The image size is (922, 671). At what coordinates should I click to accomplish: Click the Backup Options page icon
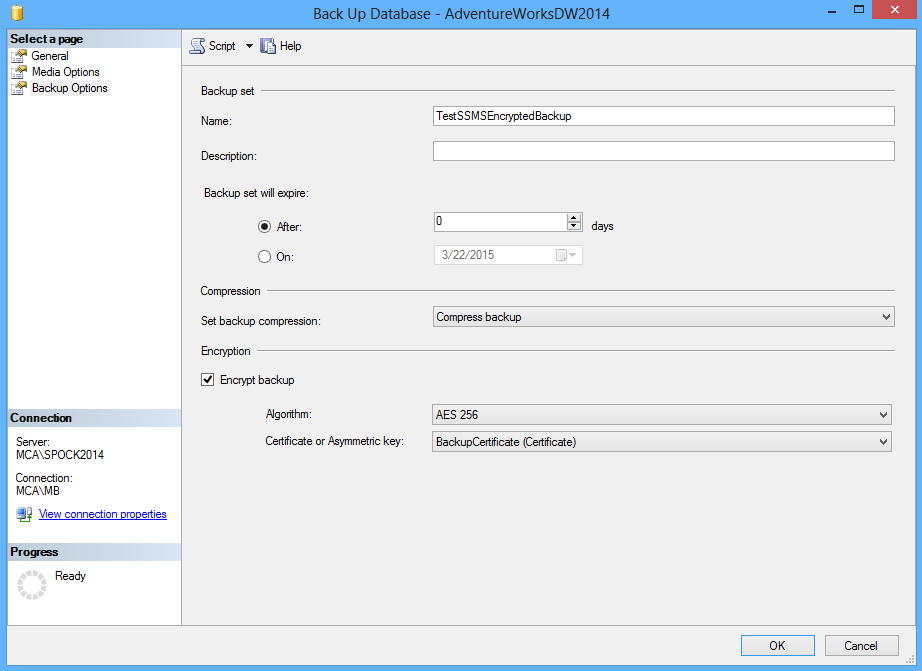[19, 88]
